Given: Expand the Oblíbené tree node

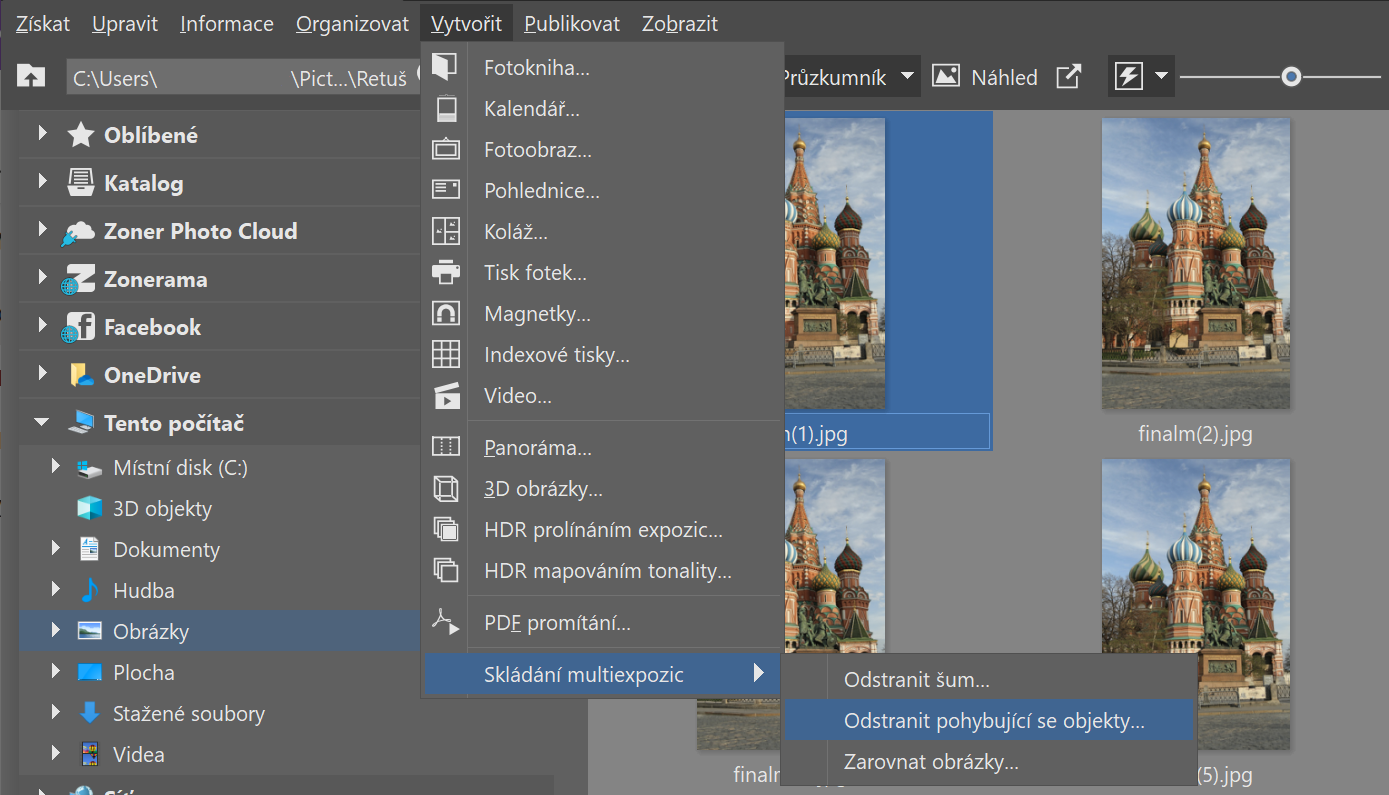Looking at the screenshot, I should coord(42,133).
